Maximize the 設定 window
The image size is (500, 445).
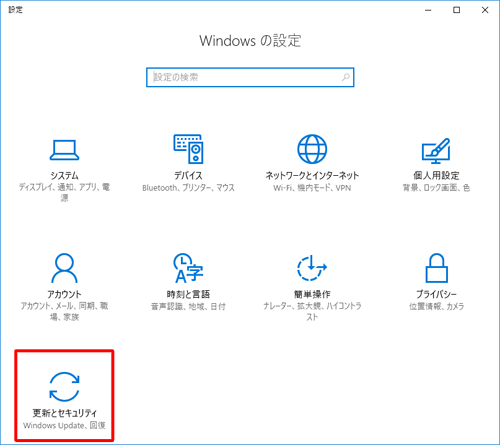457,10
